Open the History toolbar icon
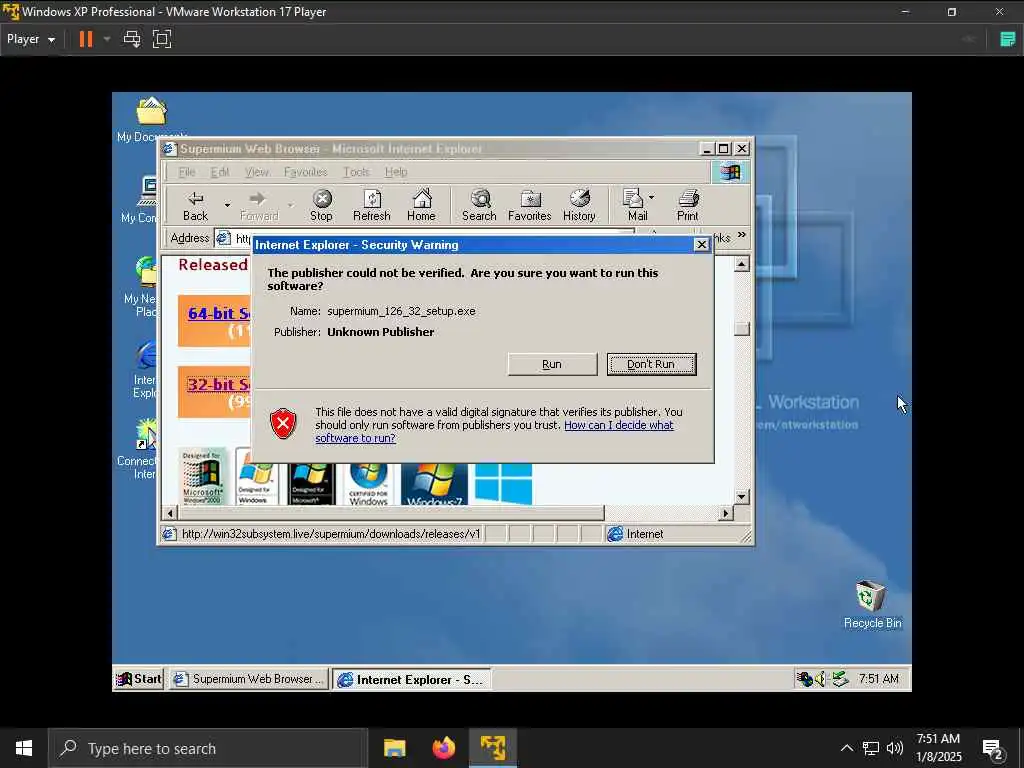This screenshot has height=768, width=1024. [x=579, y=205]
